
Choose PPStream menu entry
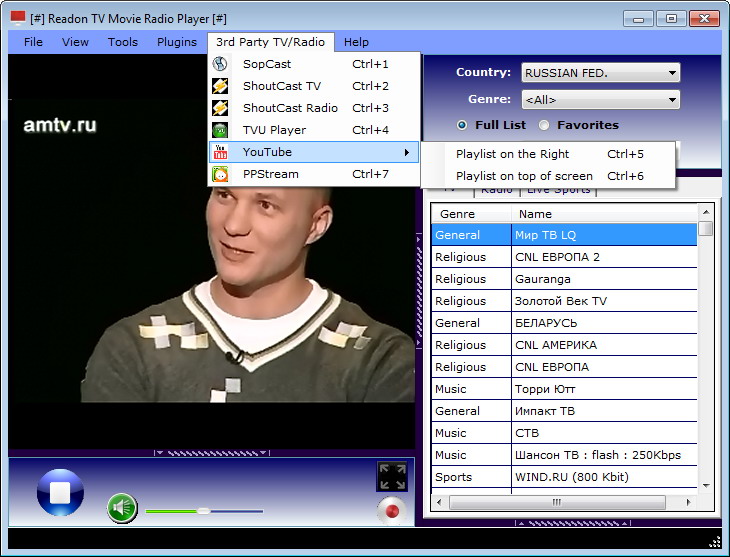[314, 174]
